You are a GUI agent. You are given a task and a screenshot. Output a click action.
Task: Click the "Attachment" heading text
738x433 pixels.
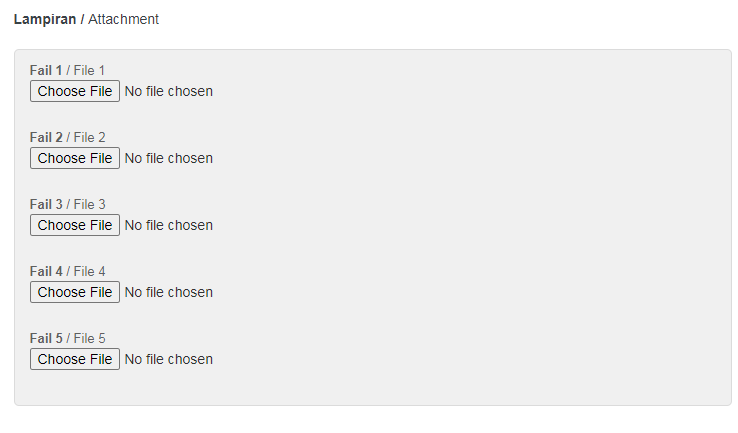coord(123,19)
